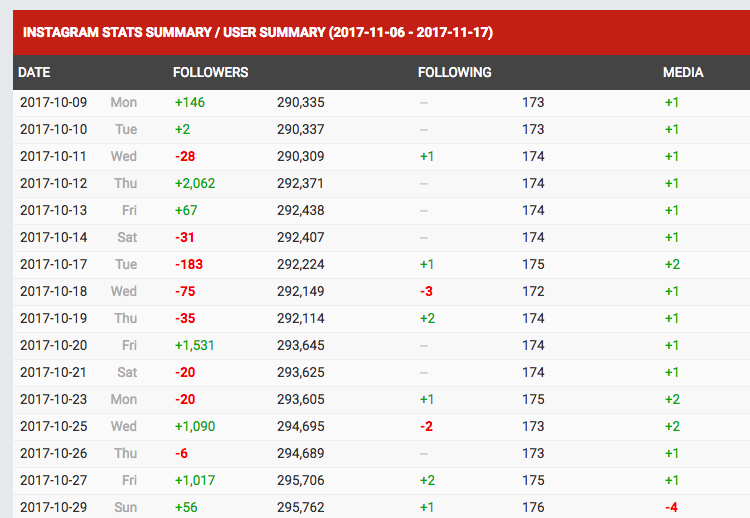
Task: Click follower change +2,062
Action: tap(195, 183)
